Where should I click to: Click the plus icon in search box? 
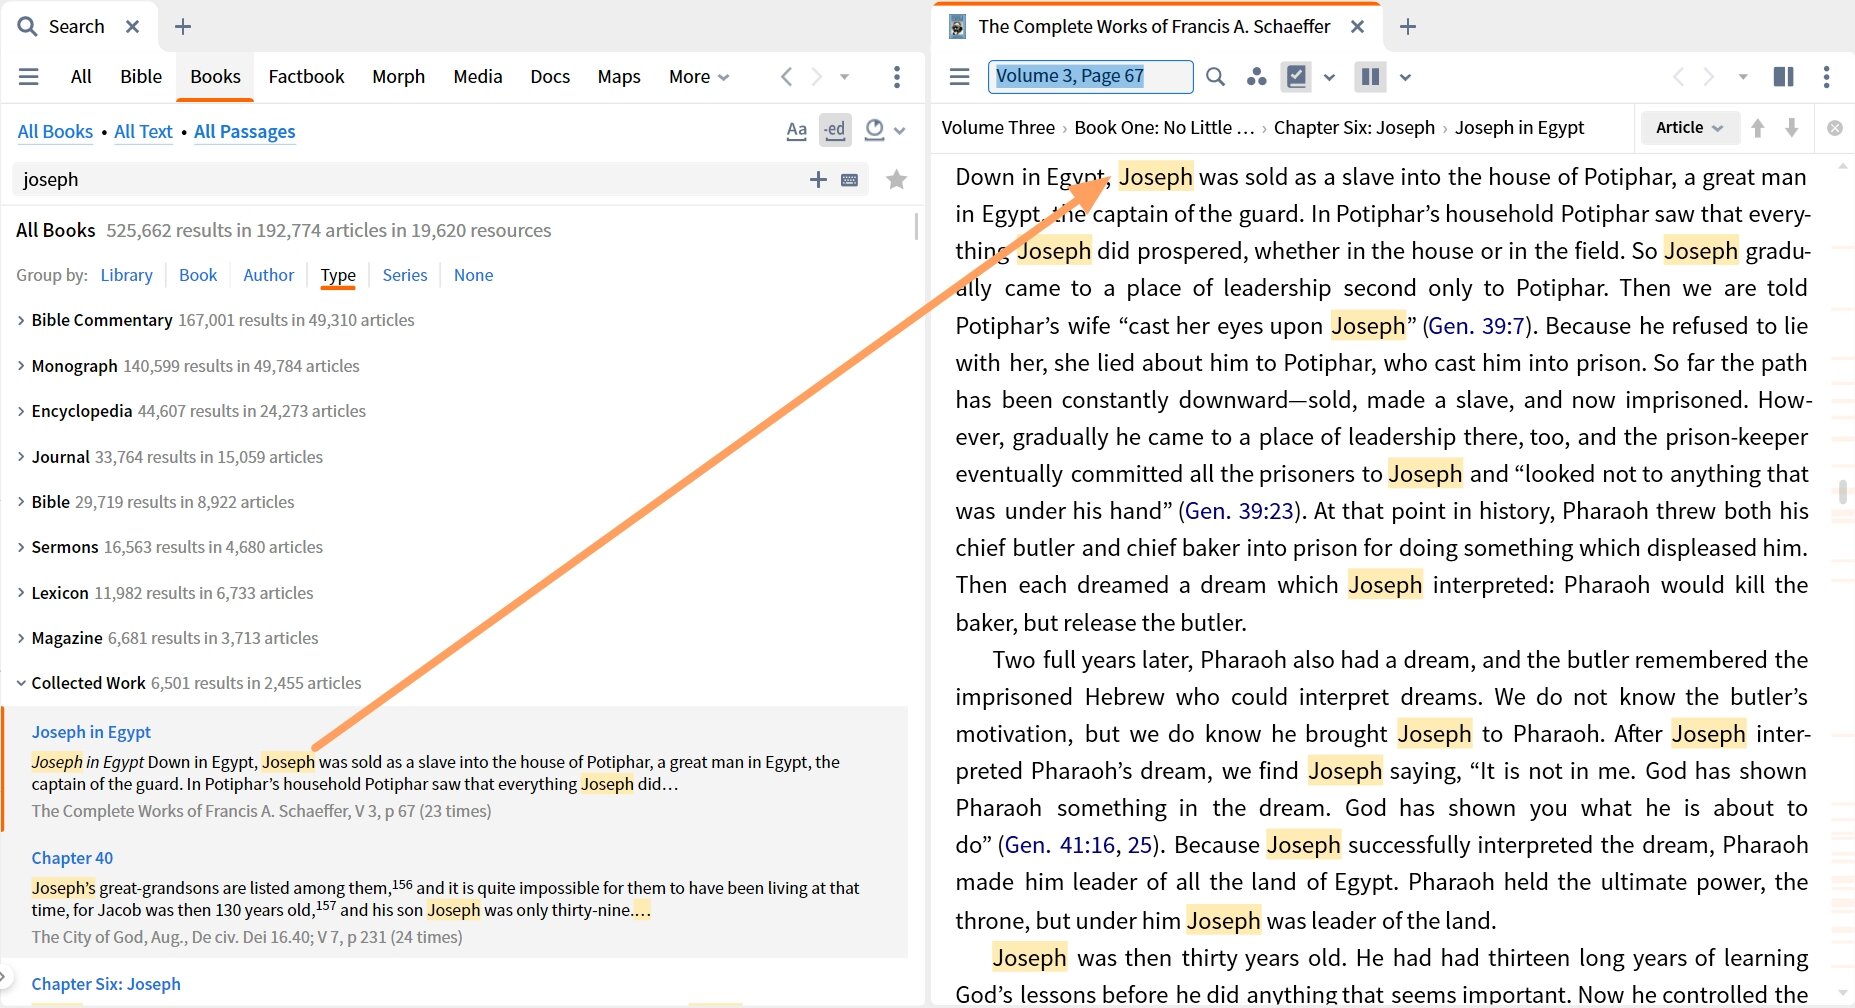pos(818,180)
